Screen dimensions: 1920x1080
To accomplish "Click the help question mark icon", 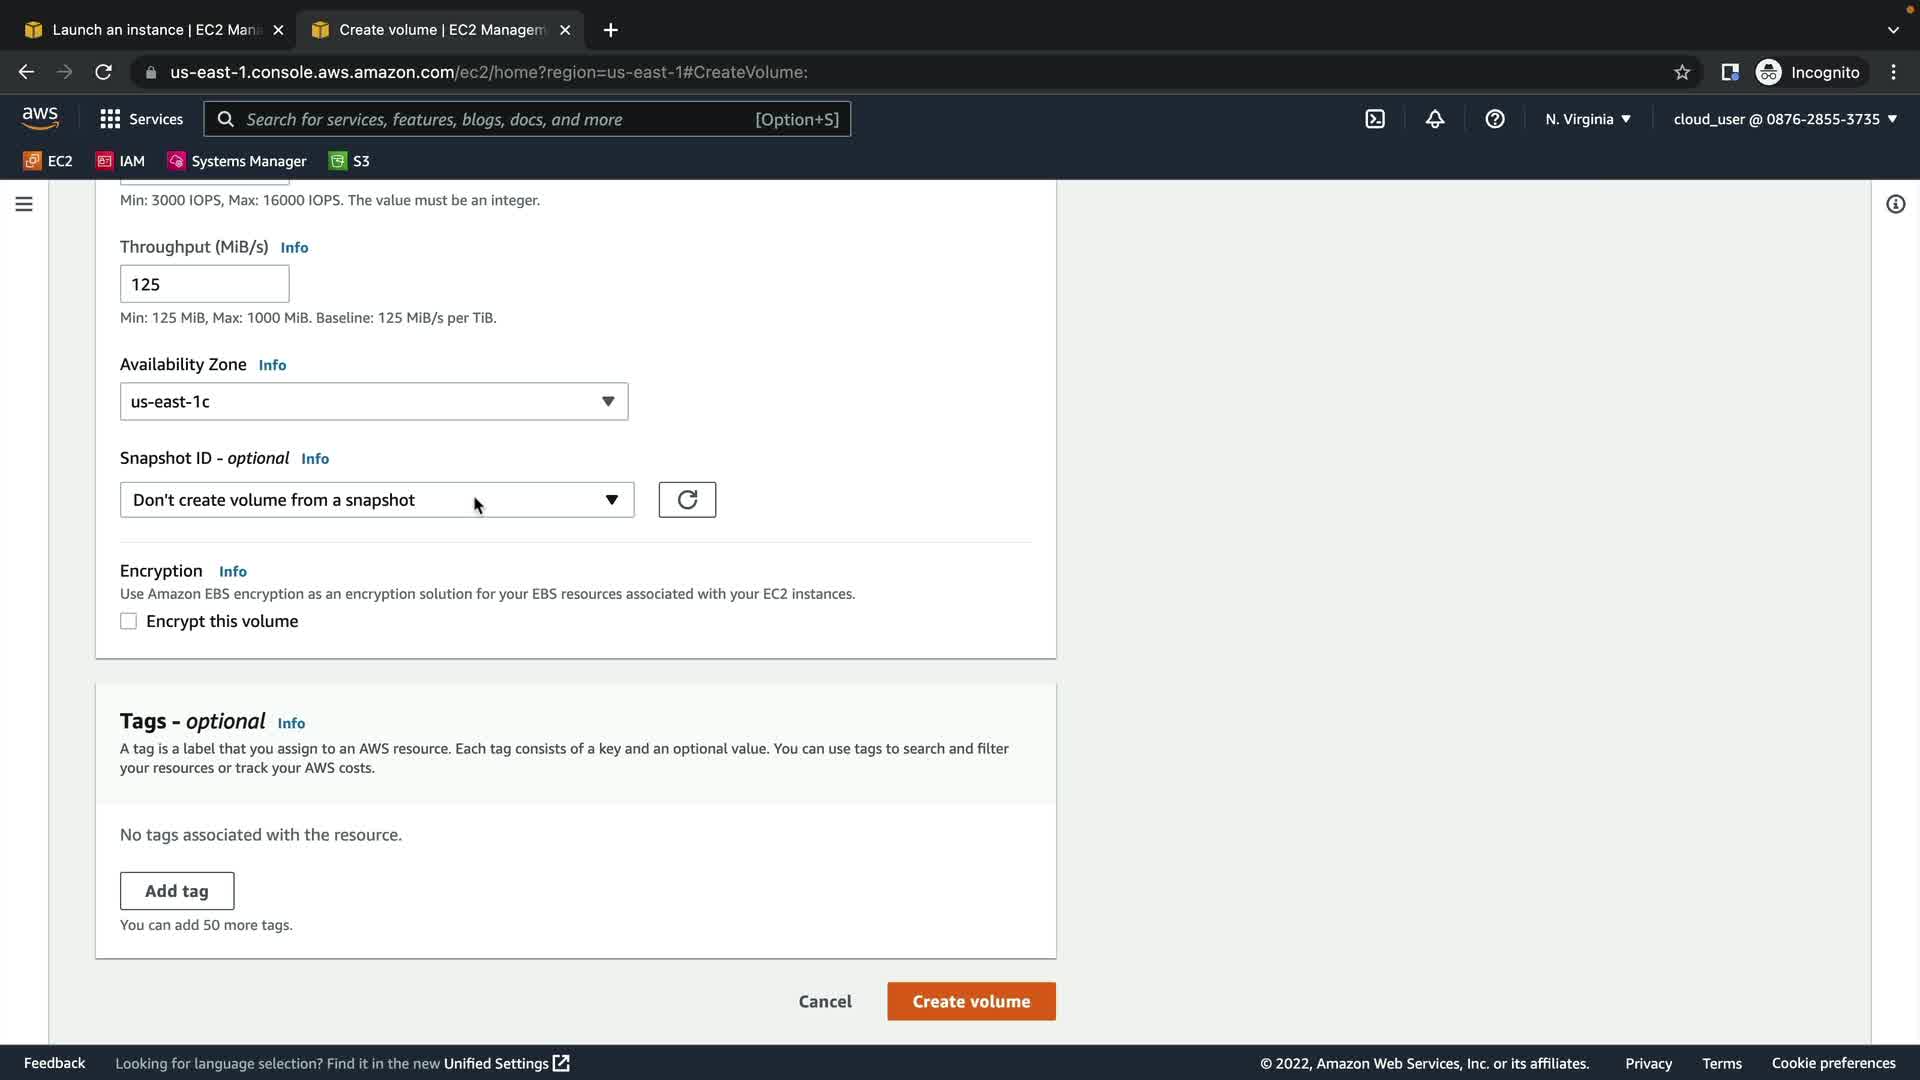I will pos(1495,119).
